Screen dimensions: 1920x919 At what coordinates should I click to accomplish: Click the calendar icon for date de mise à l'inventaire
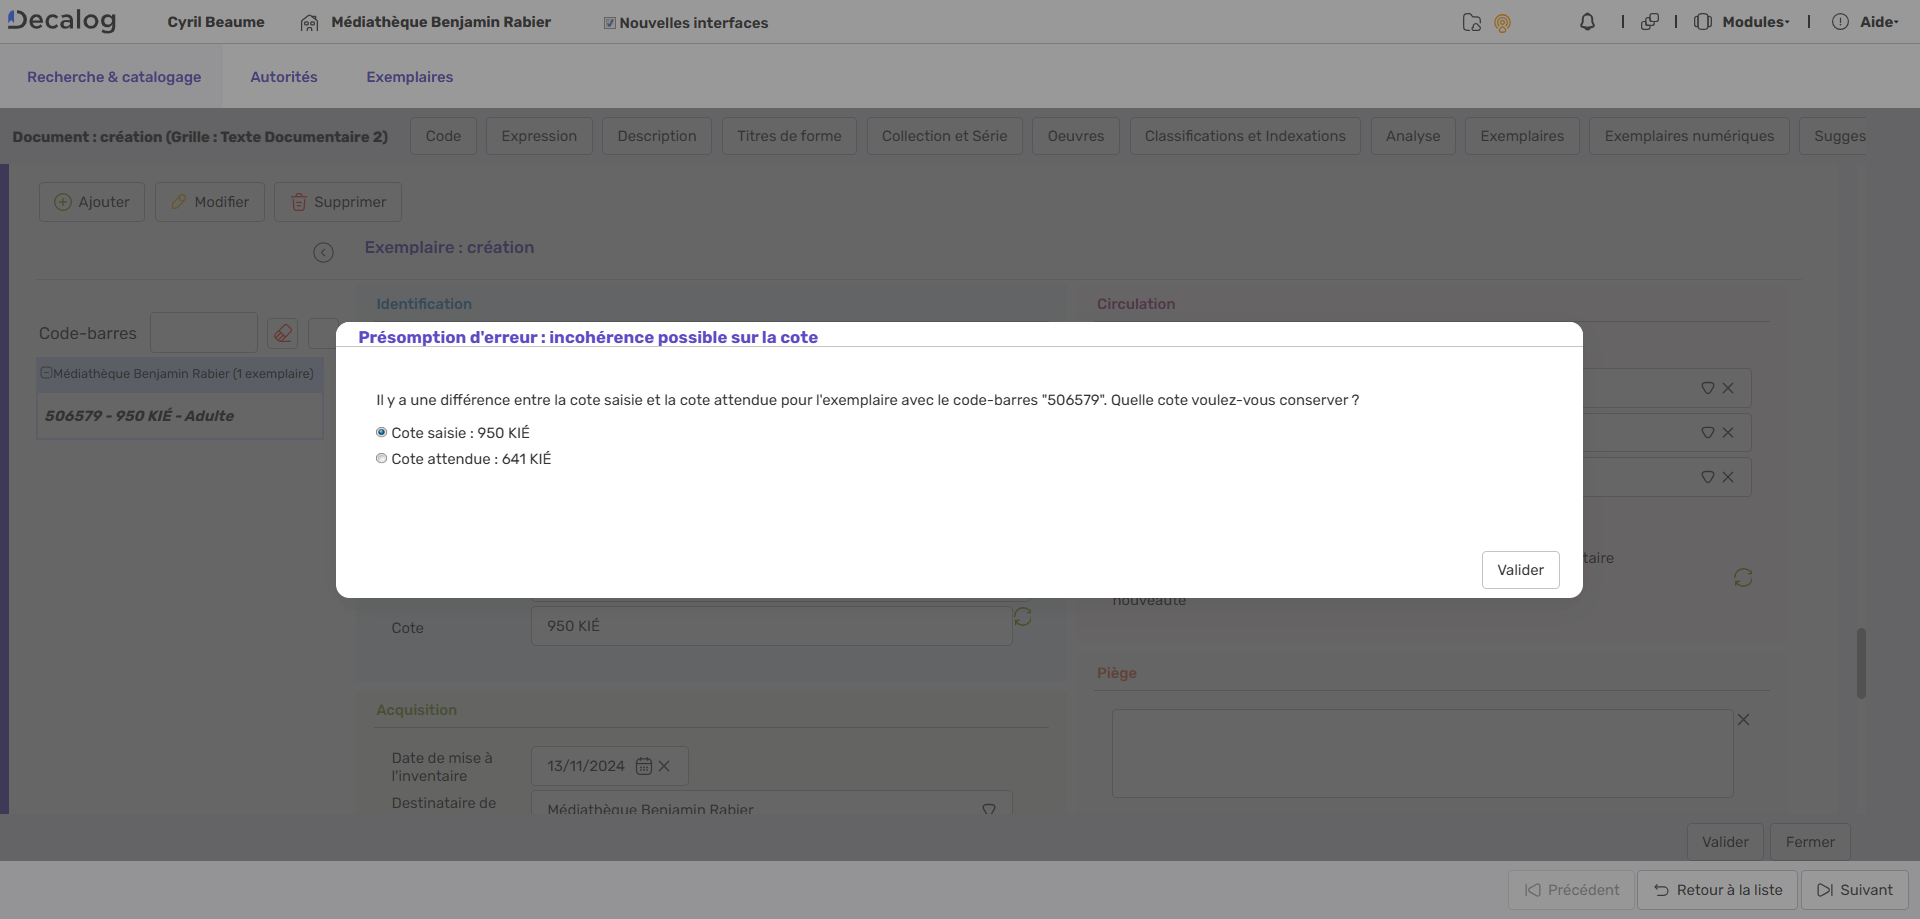[644, 766]
